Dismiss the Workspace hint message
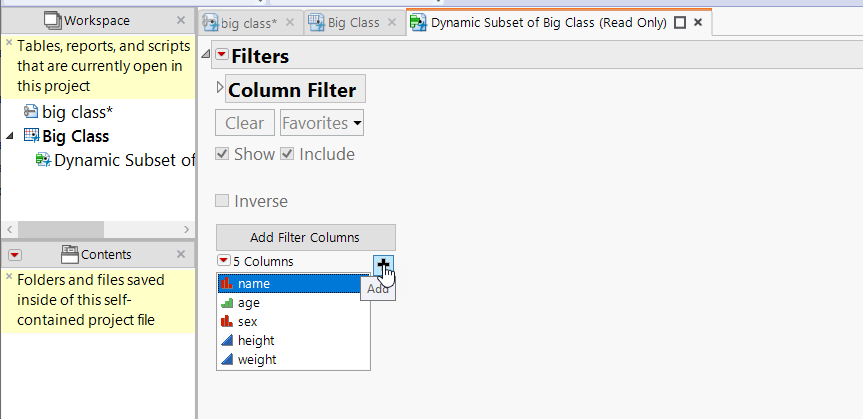863x419 pixels. pos(9,43)
